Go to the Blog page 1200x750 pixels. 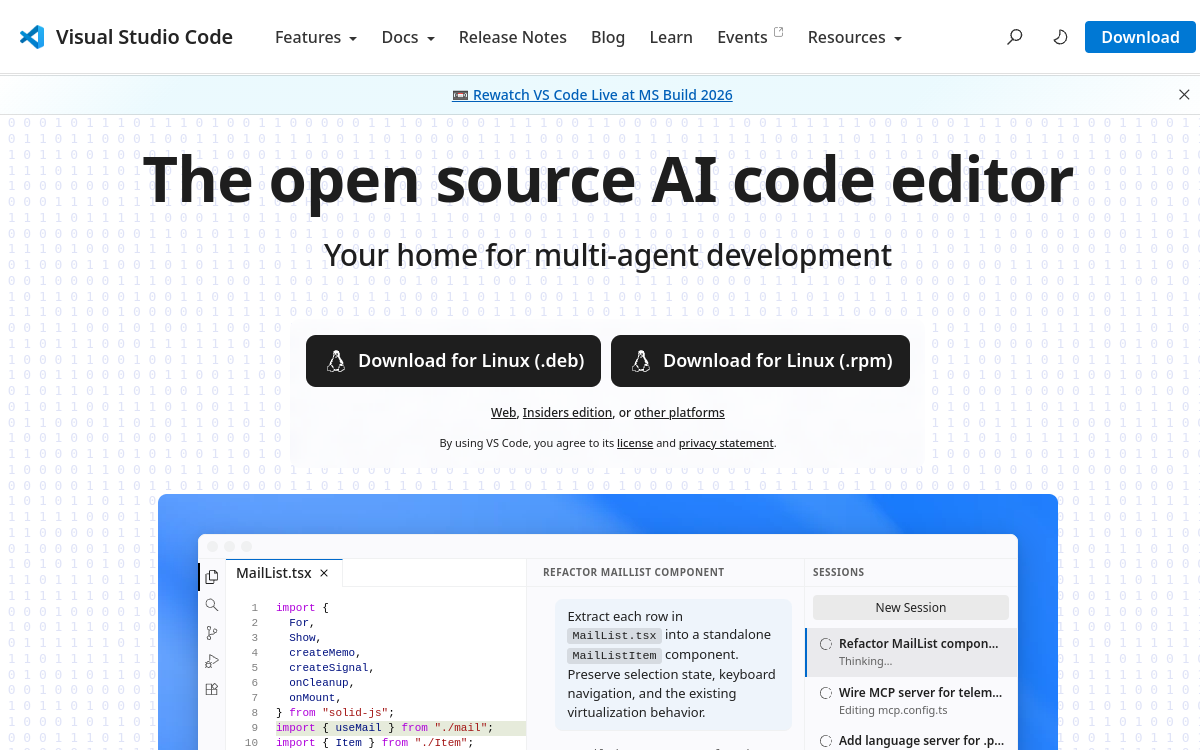coord(608,37)
